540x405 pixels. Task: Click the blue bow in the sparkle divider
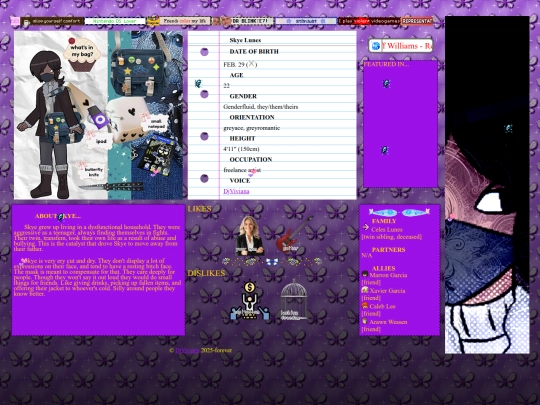(272, 262)
